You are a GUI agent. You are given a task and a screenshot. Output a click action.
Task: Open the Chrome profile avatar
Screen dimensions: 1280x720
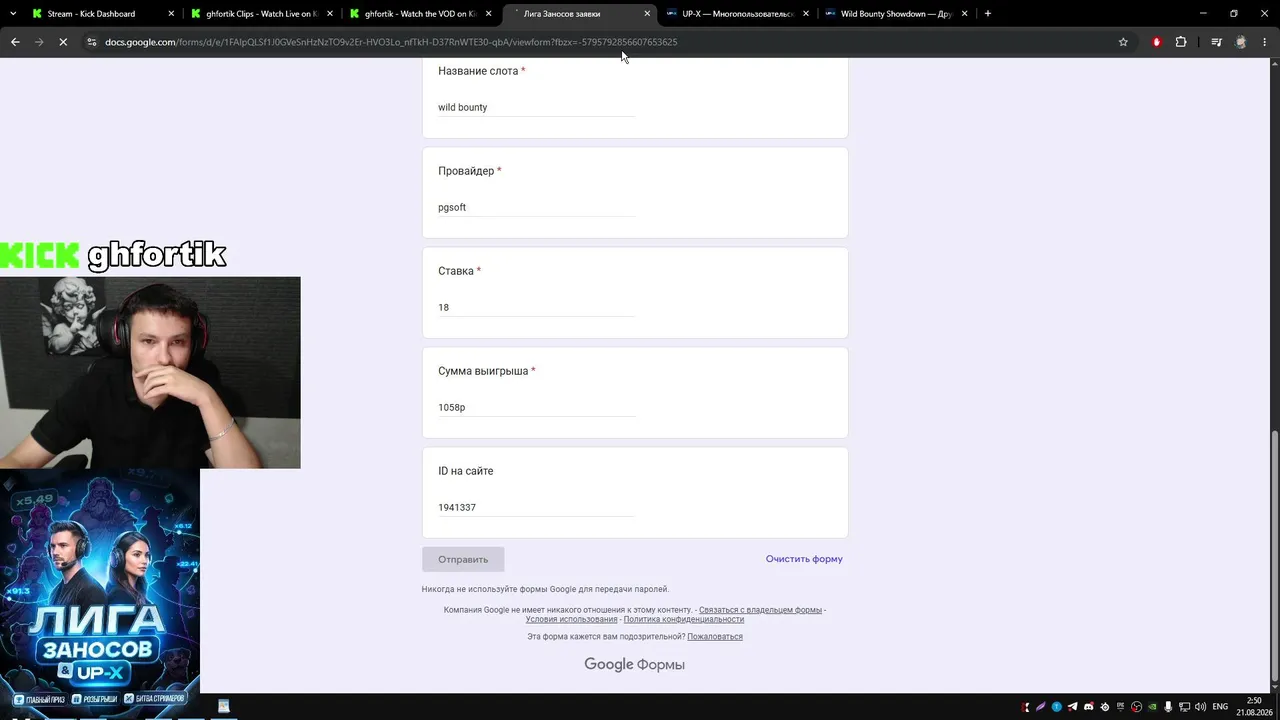tap(1241, 42)
